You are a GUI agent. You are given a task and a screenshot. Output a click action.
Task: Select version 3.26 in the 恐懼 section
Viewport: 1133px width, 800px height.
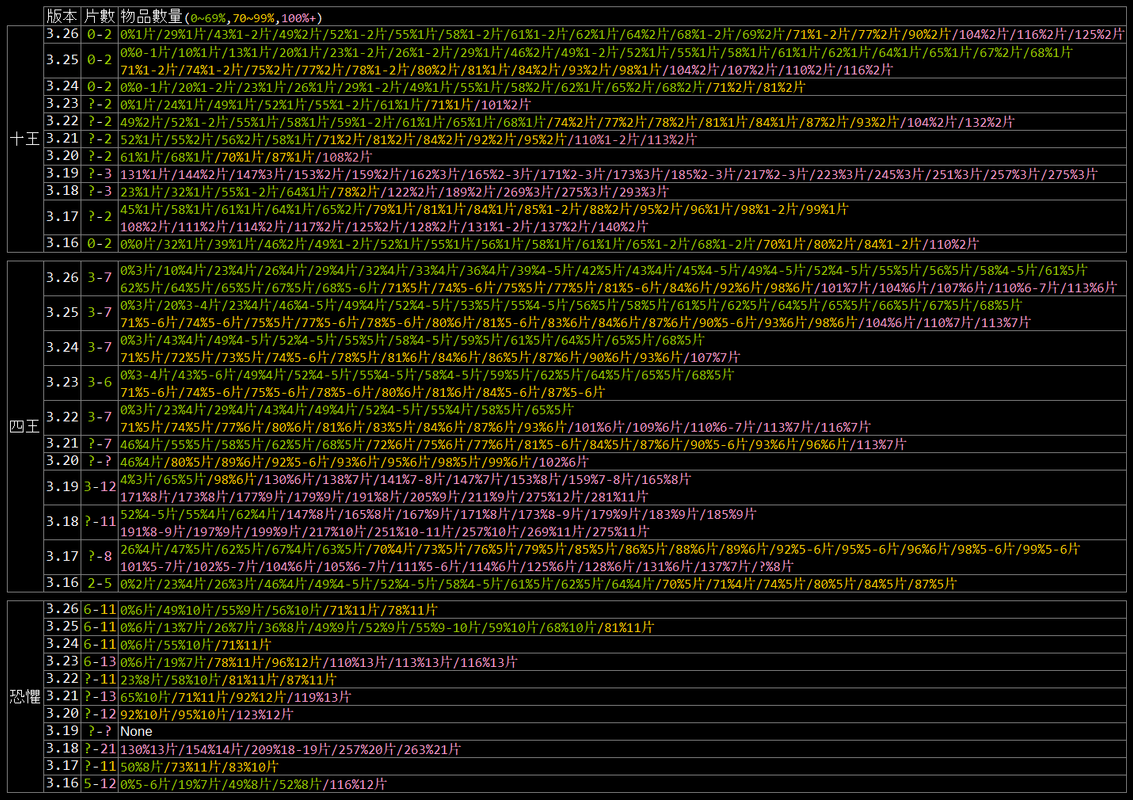tap(62, 609)
